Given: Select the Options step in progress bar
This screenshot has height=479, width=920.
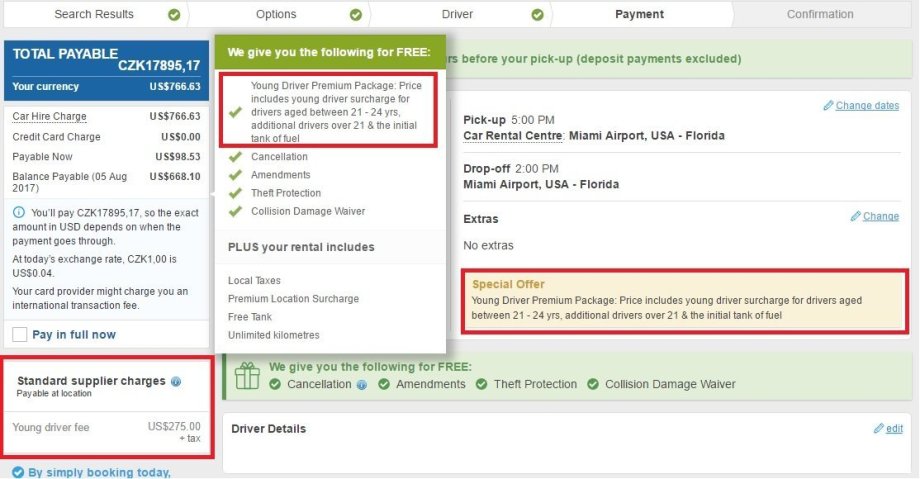Looking at the screenshot, I should point(276,15).
